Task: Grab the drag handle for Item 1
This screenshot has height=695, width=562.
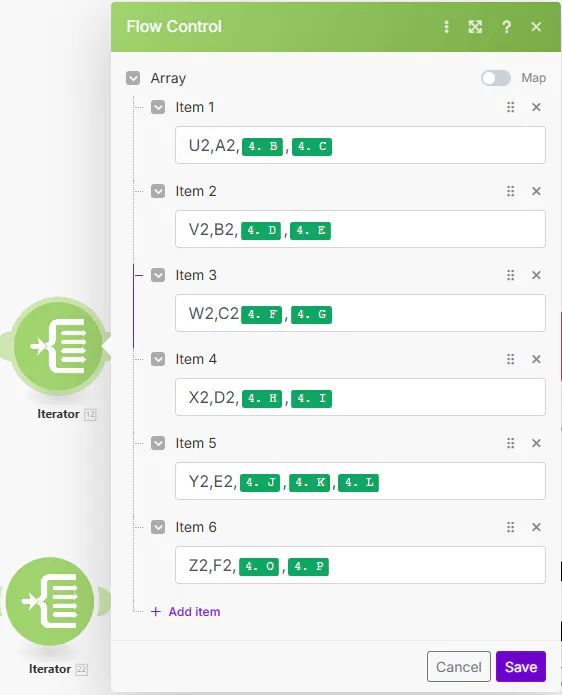Action: coord(511,107)
